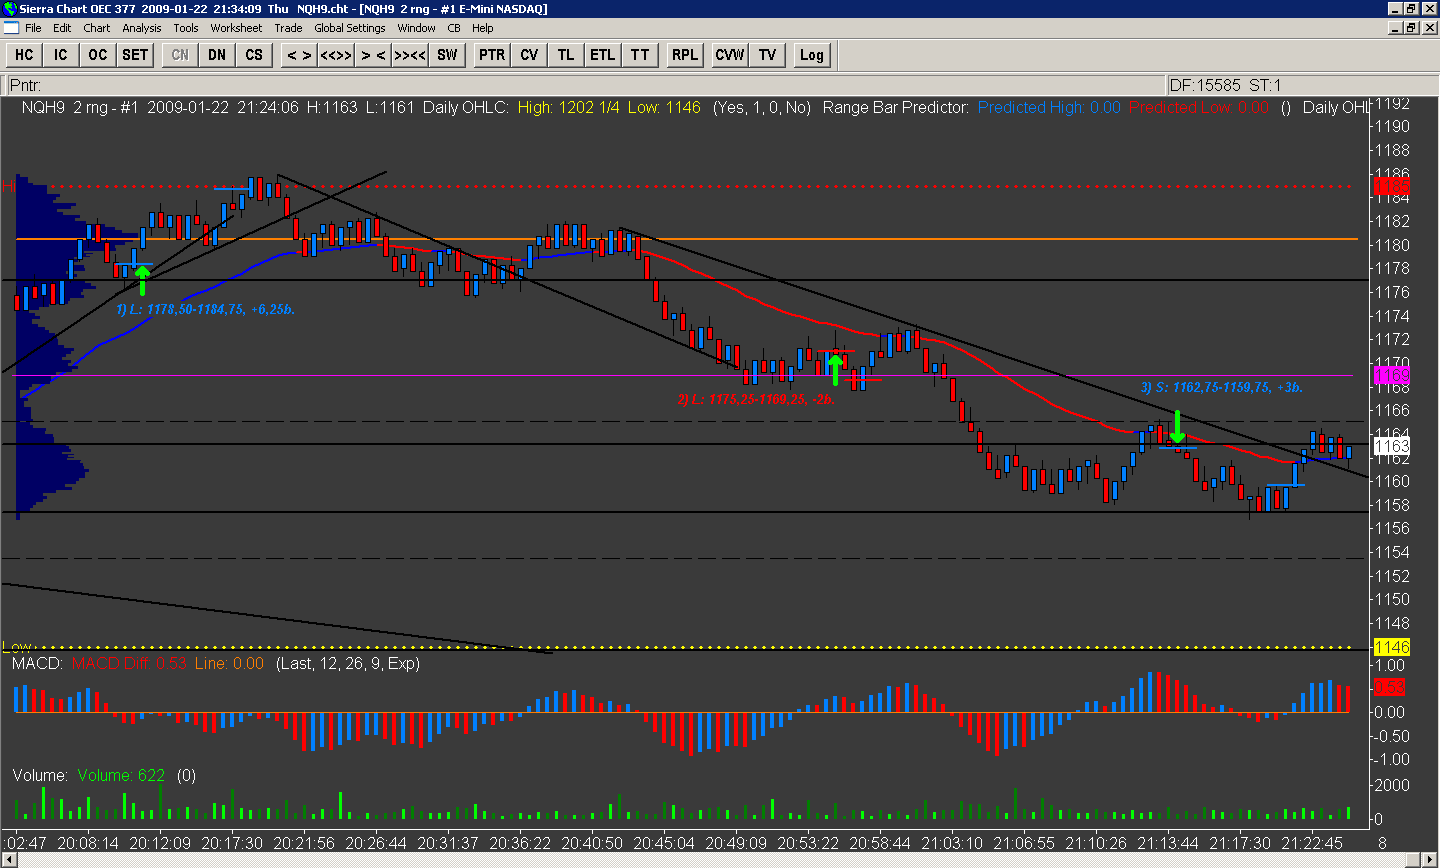
Task: Click the TV toolbar button
Action: pos(767,55)
